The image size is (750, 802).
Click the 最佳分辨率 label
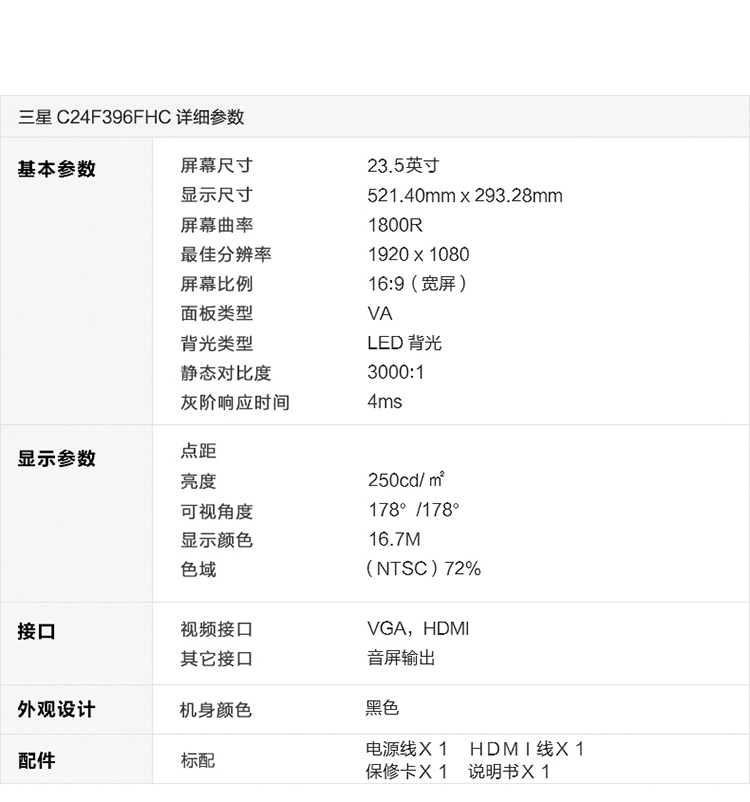click(226, 254)
